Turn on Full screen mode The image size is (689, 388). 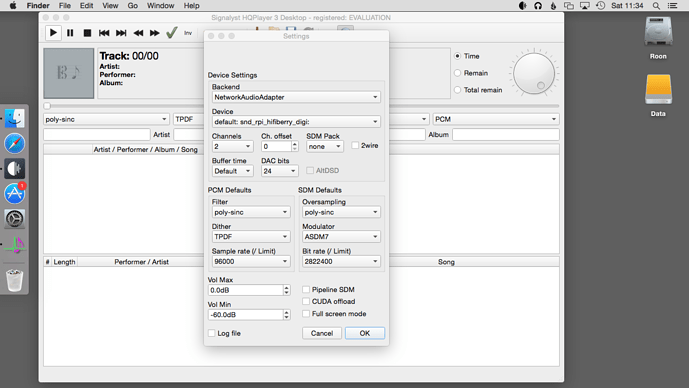(306, 314)
